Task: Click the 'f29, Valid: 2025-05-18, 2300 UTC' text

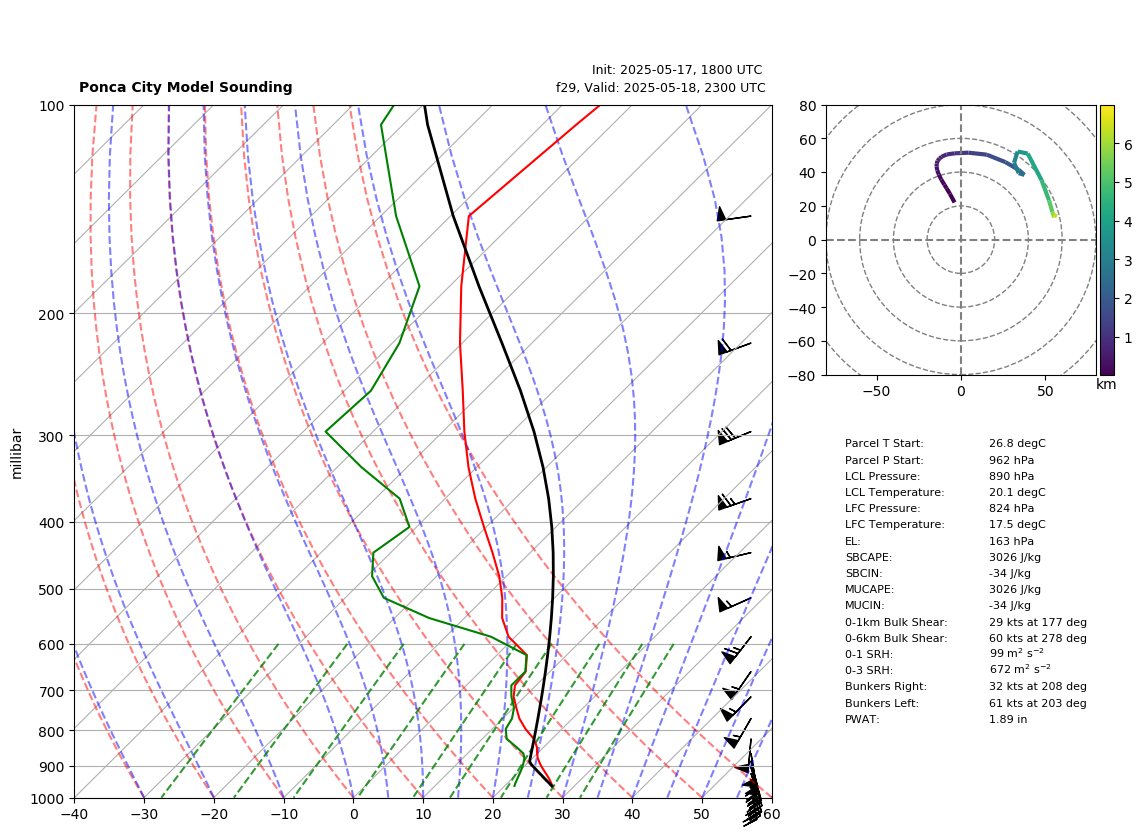Action: (661, 87)
